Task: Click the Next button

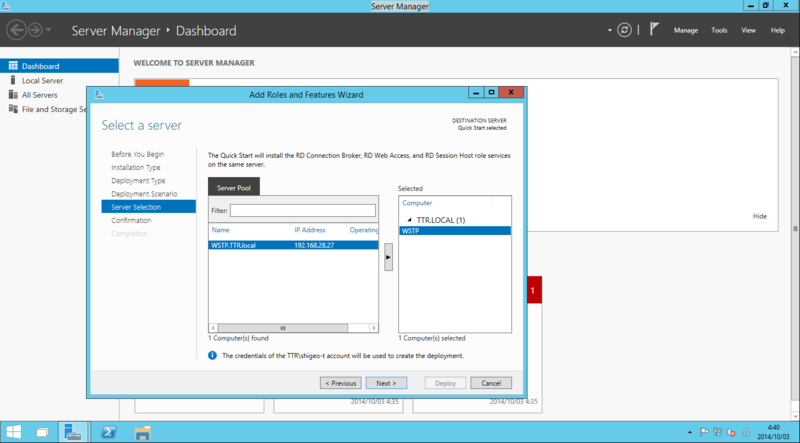Action: click(386, 383)
